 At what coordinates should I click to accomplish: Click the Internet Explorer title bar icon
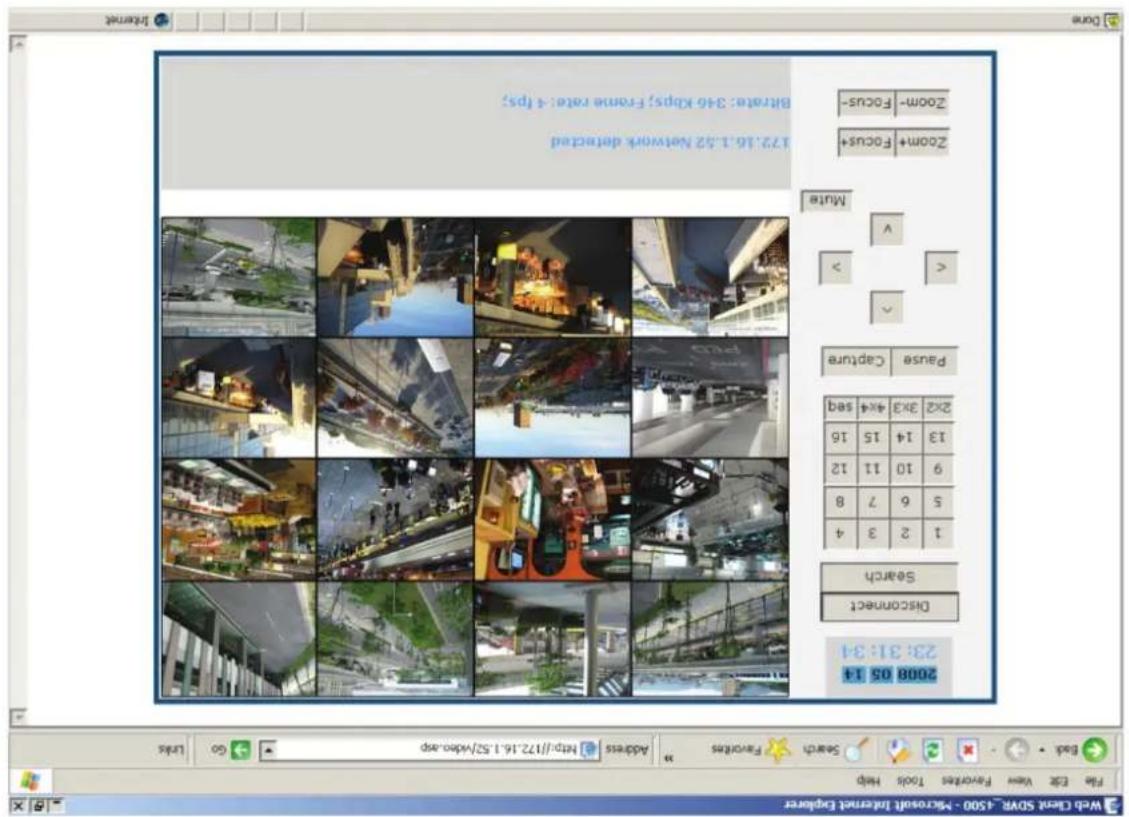(1112, 805)
